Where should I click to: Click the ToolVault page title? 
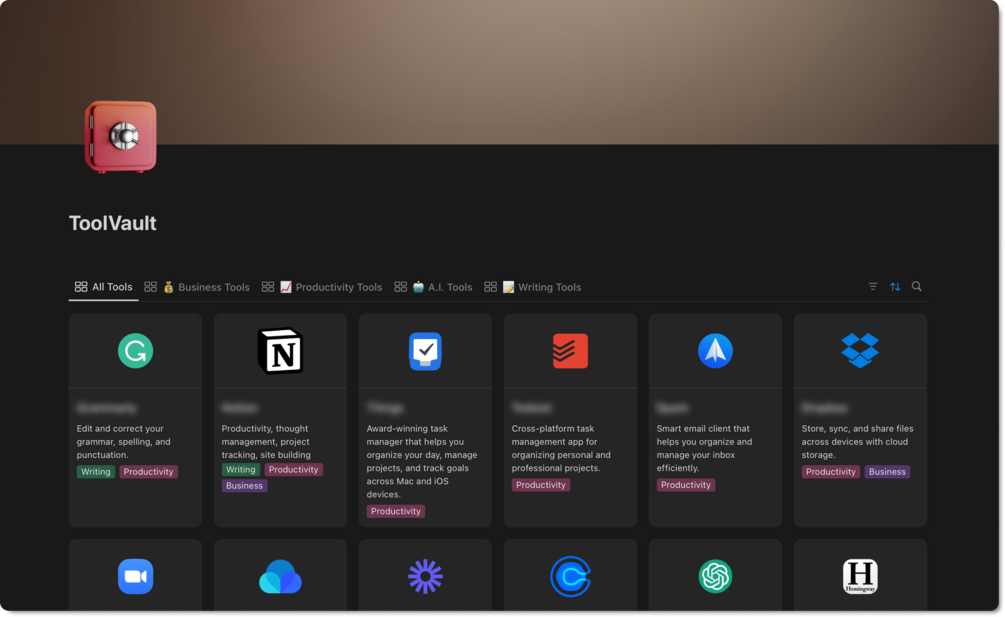[113, 223]
